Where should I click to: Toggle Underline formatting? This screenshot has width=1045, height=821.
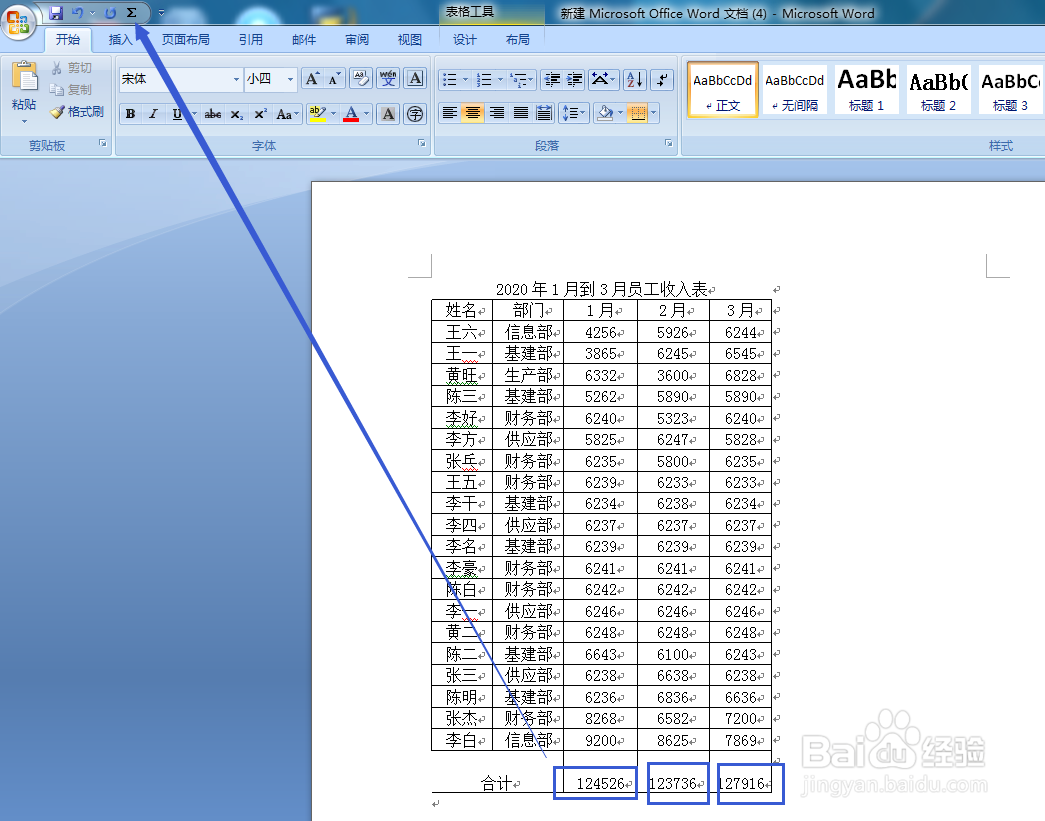coord(177,114)
